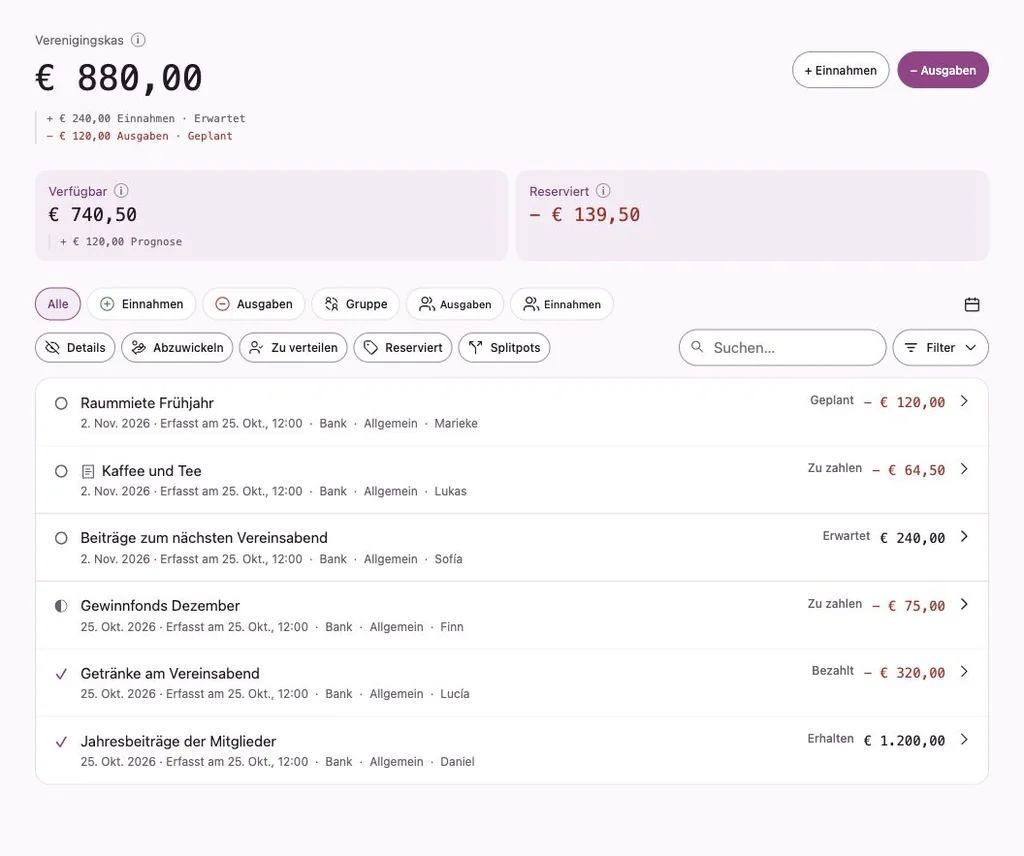Click receipt icon on Kaffee und Tee
This screenshot has height=856, width=1024.
[x=88, y=471]
